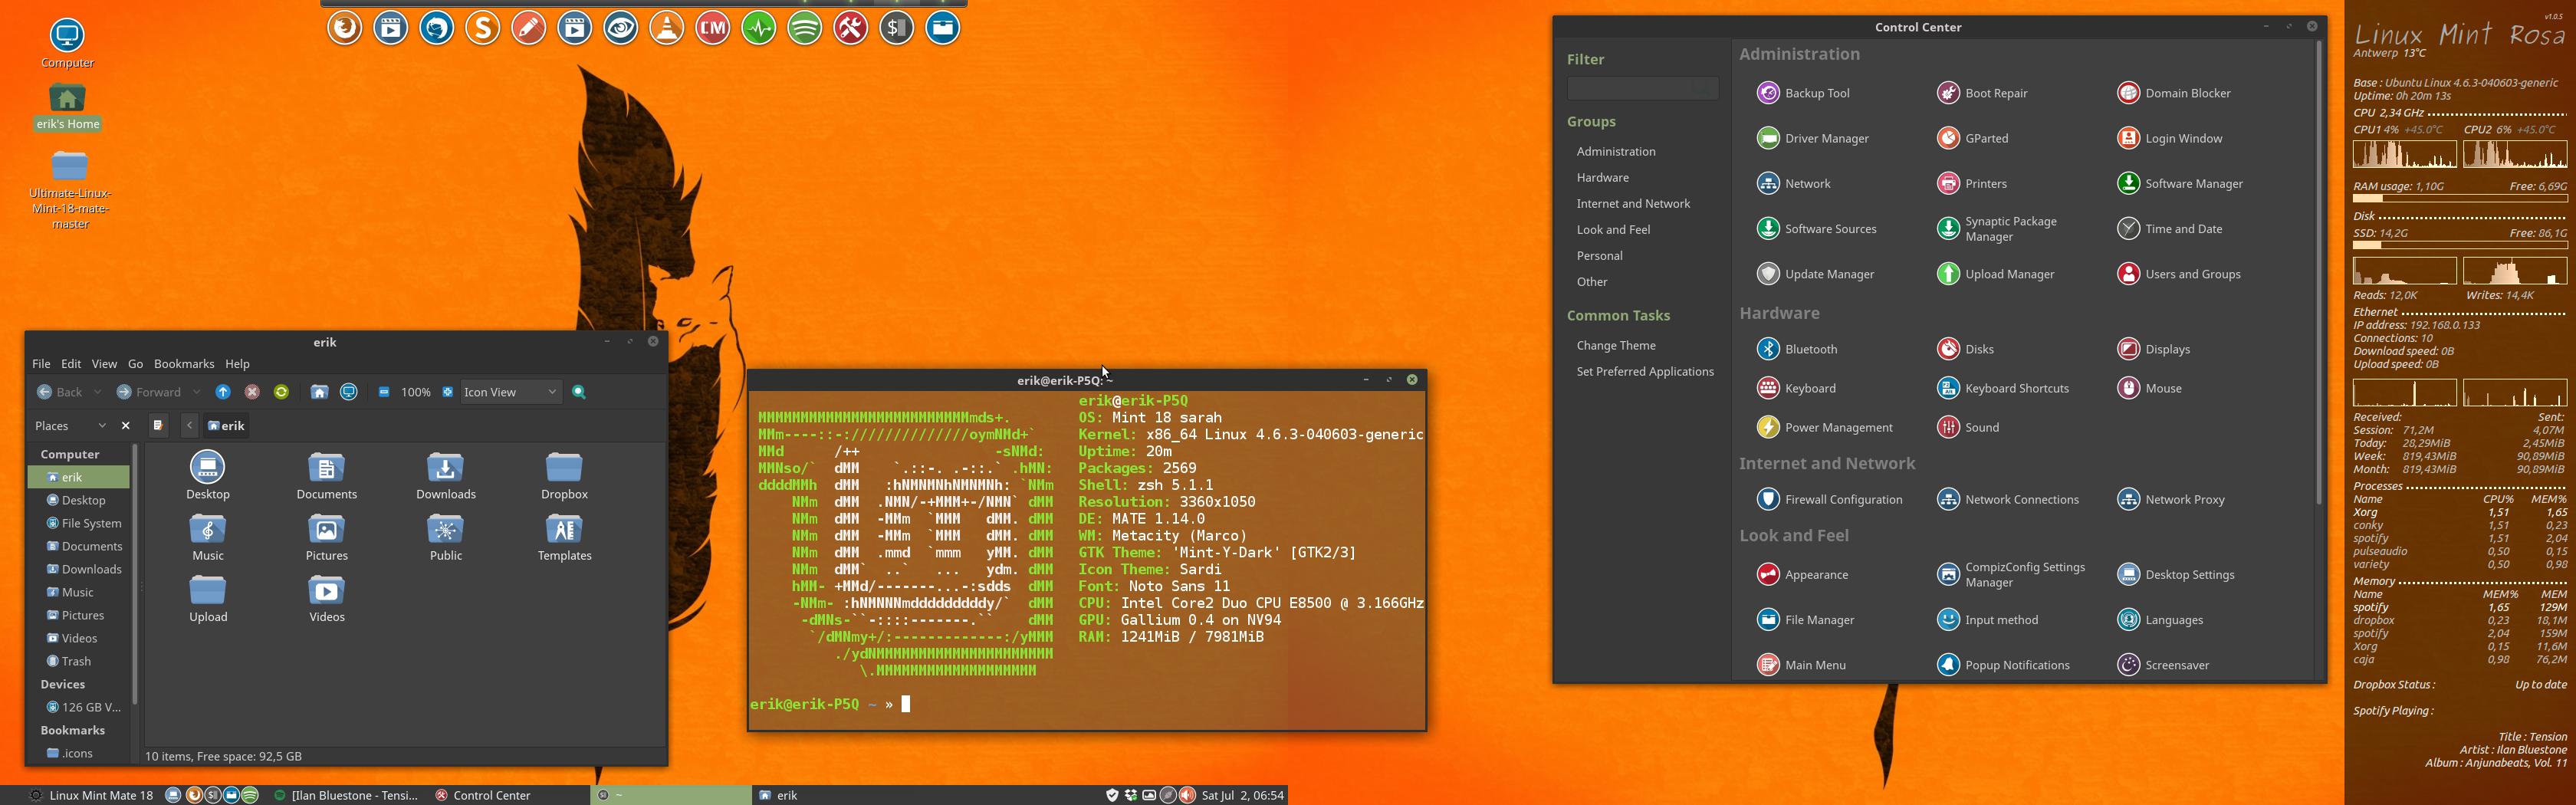
Task: Open Help menu in file manager
Action: pyautogui.click(x=237, y=364)
